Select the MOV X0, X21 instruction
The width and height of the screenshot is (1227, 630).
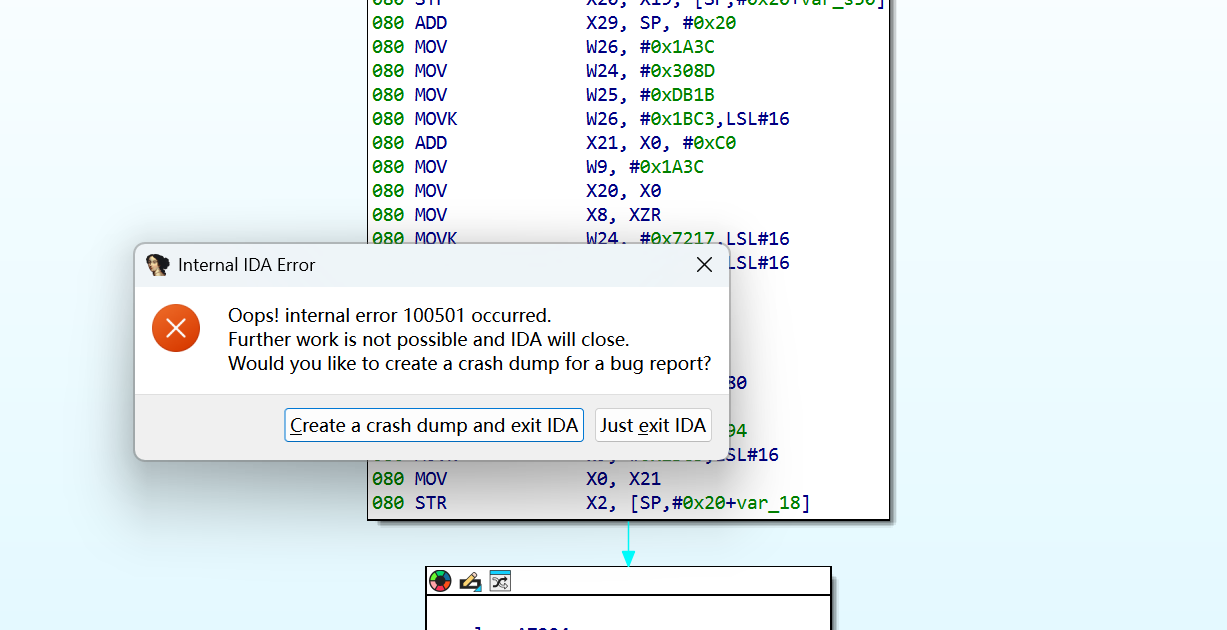coord(516,479)
